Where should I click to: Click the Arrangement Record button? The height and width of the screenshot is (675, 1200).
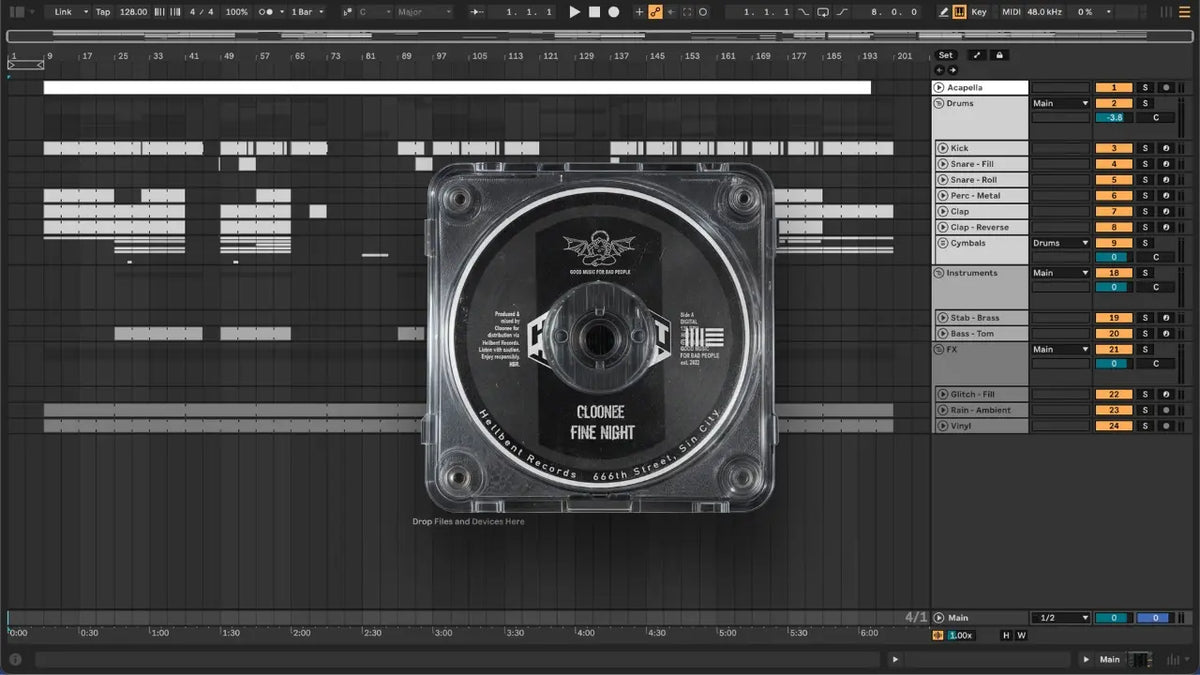(614, 12)
